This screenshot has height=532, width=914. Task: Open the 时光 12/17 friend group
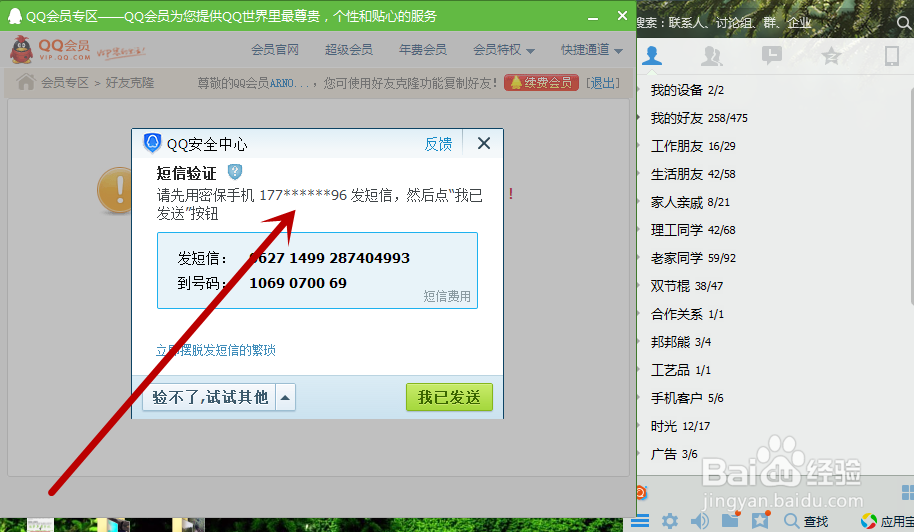coord(680,426)
